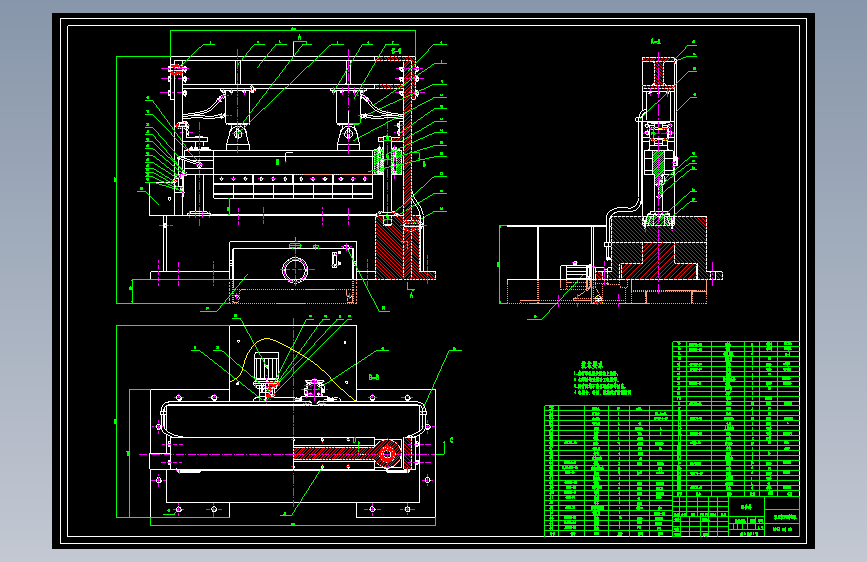Pick the red bolt at the top-left of the front-view frame
The image size is (867, 562).
pos(176,69)
